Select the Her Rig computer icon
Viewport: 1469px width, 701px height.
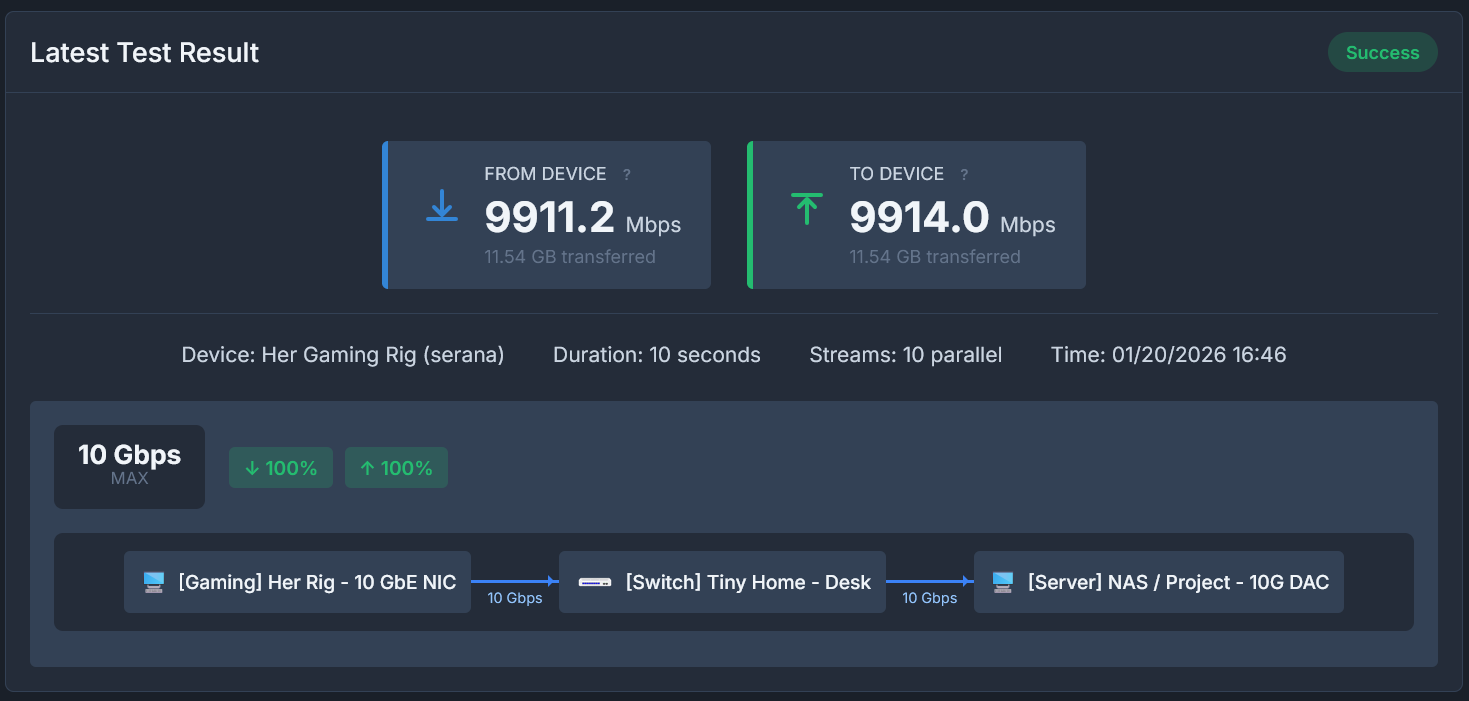[x=152, y=581]
